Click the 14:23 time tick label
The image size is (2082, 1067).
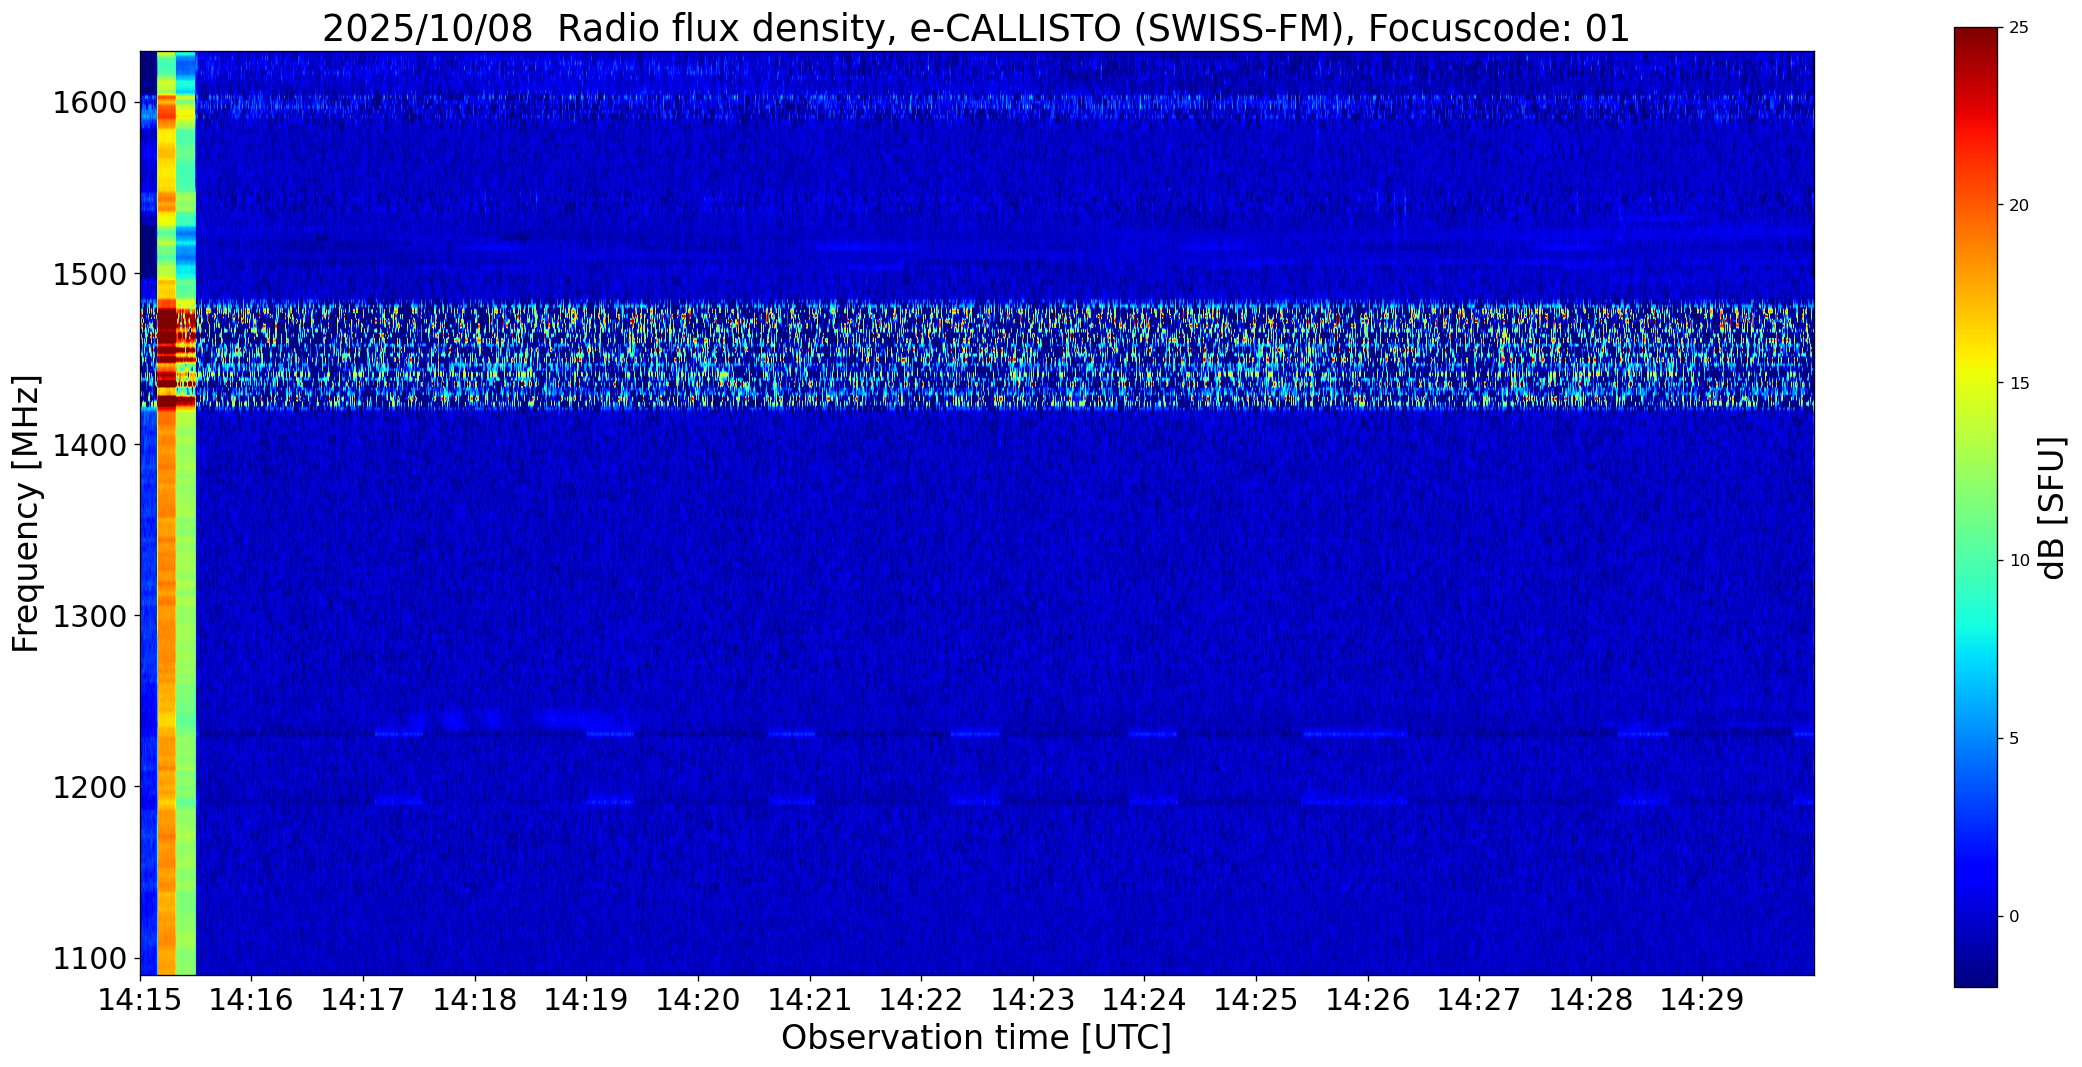click(1033, 999)
